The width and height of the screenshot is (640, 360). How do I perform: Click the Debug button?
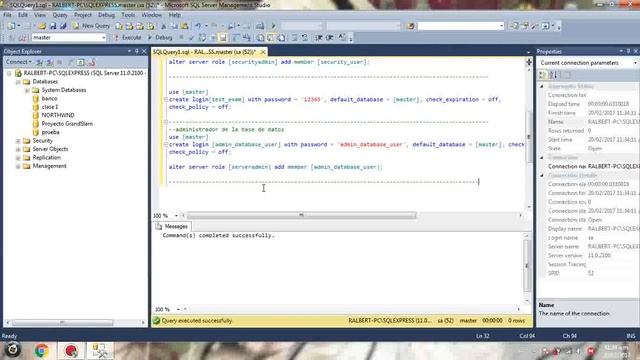coord(160,38)
